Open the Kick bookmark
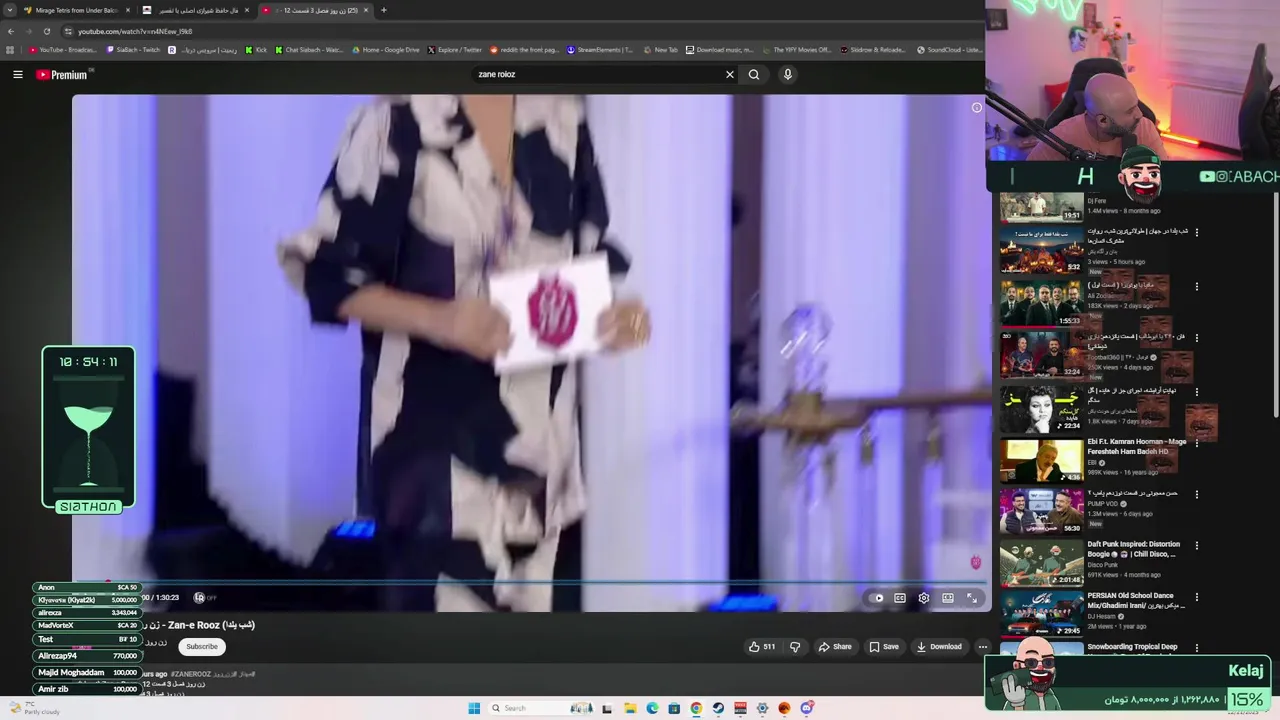Image resolution: width=1280 pixels, height=720 pixels. pos(256,49)
